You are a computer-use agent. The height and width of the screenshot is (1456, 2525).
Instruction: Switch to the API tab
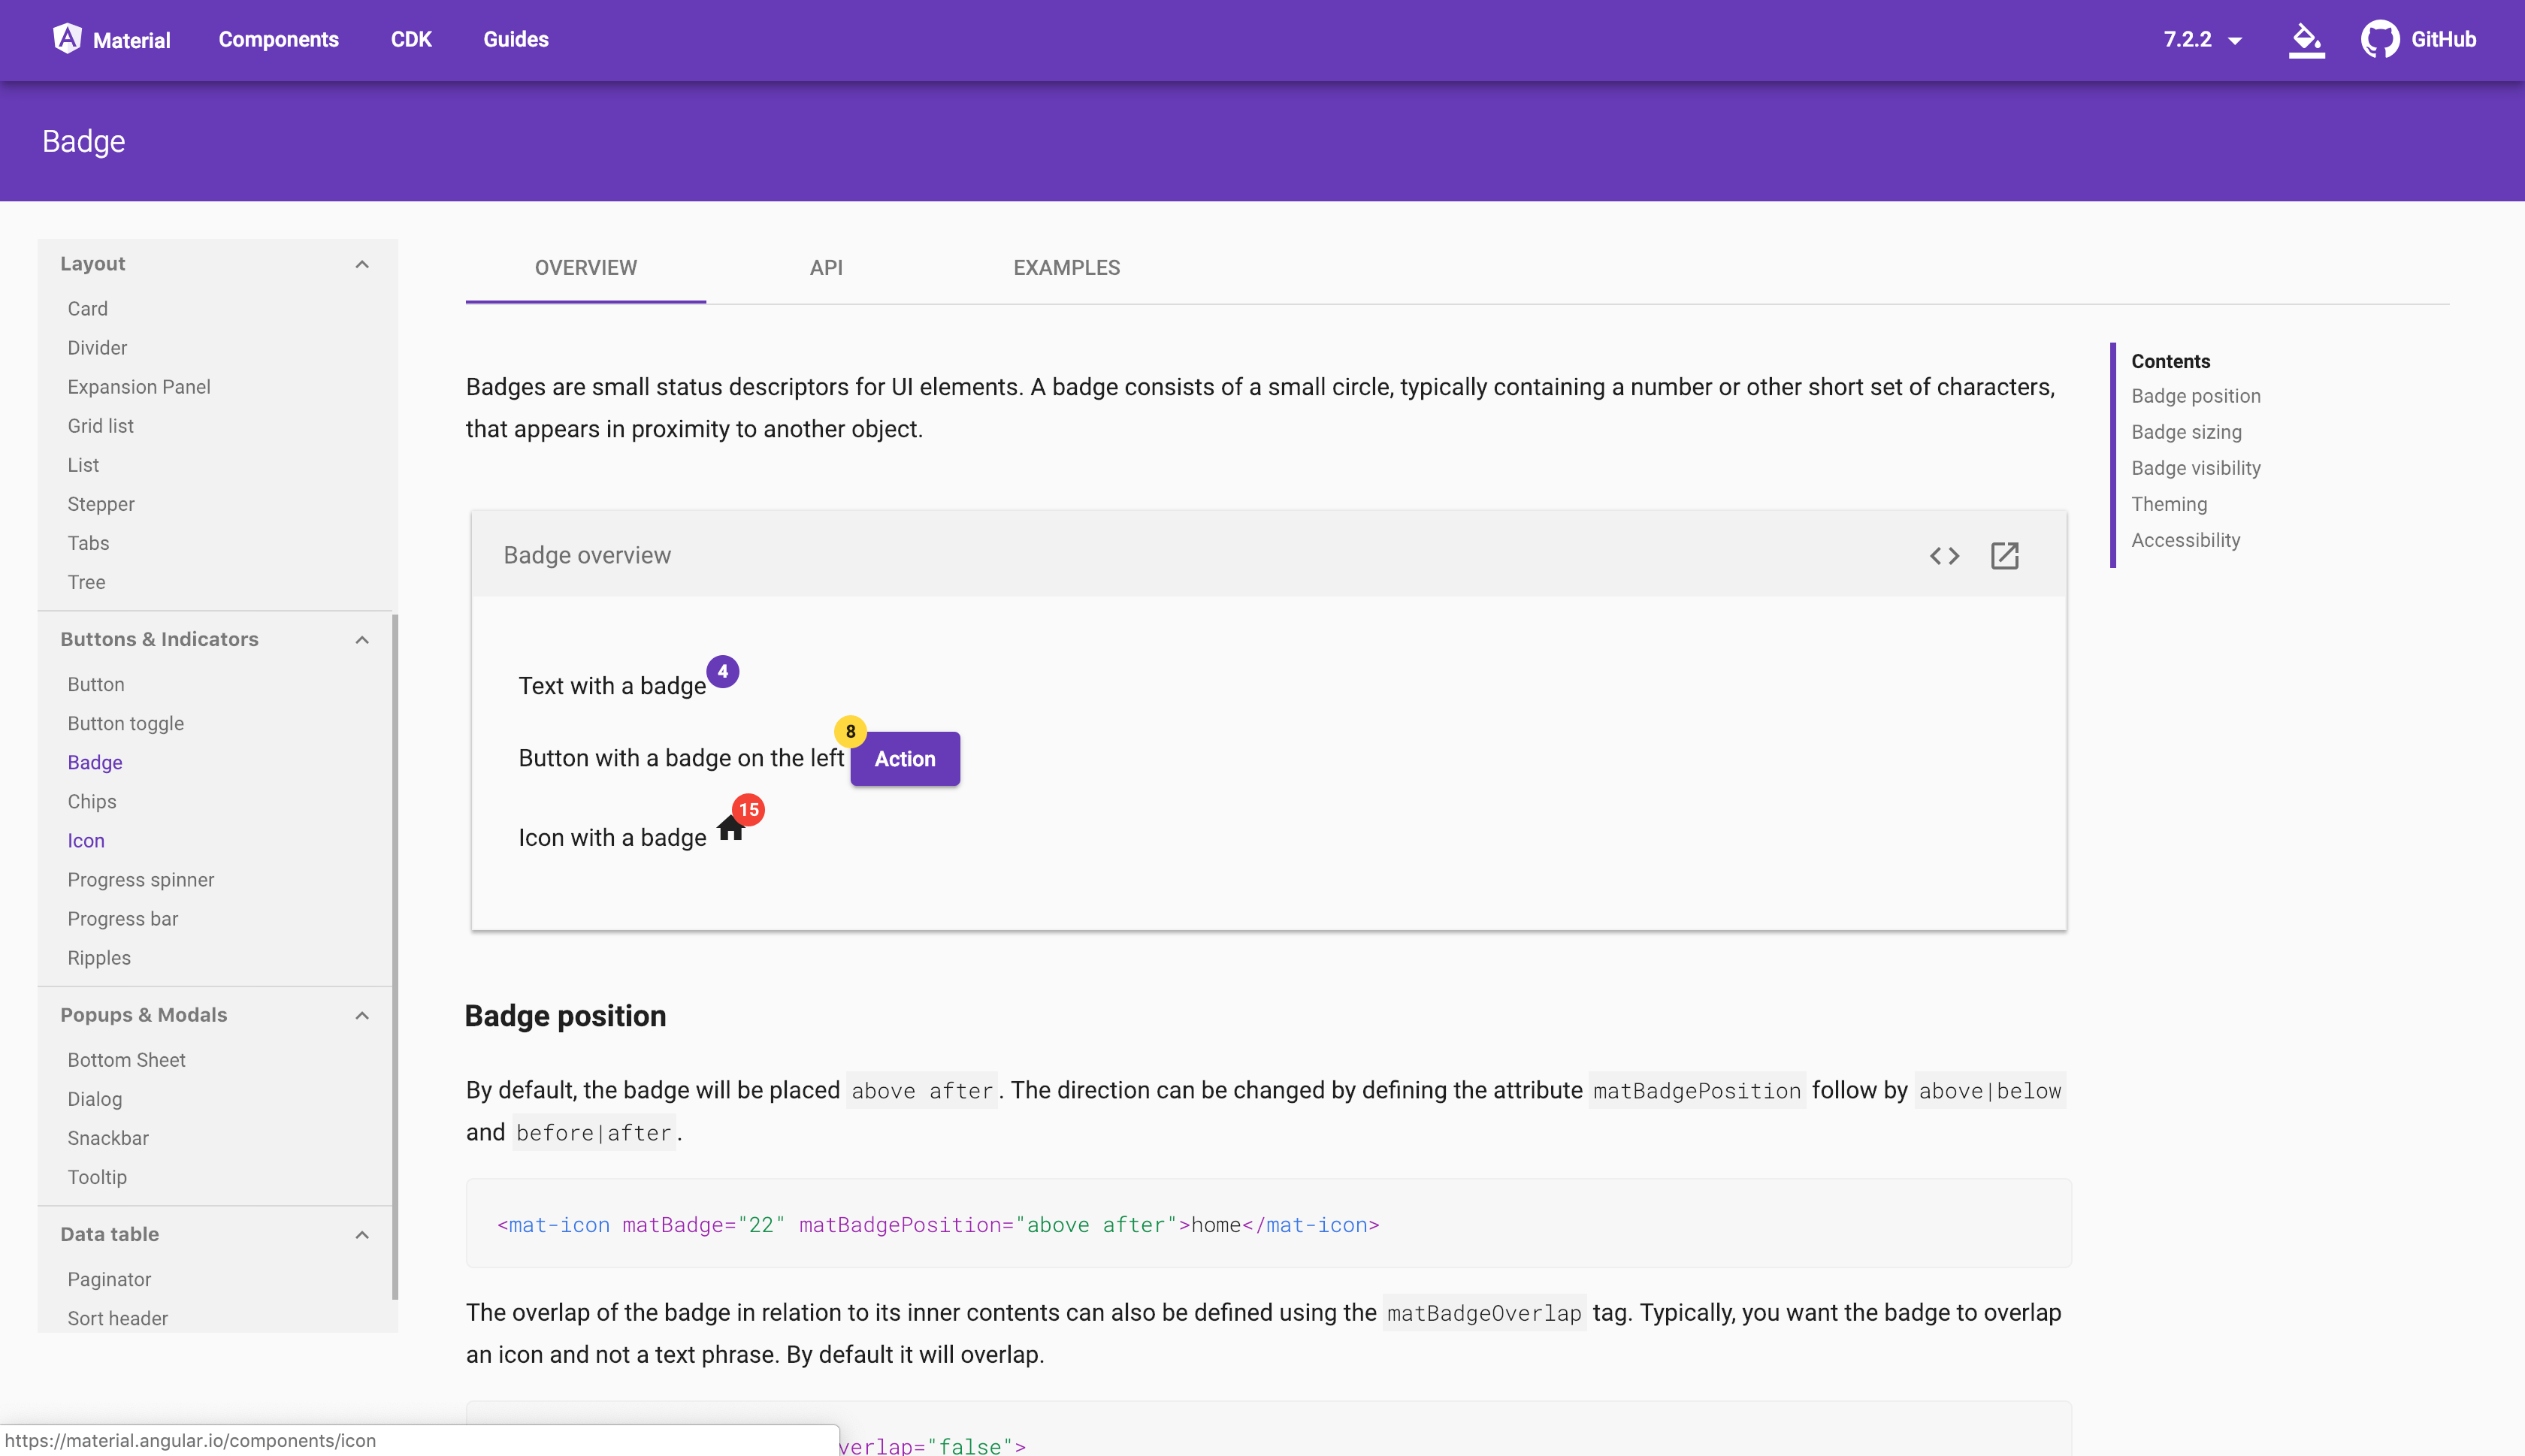(826, 267)
